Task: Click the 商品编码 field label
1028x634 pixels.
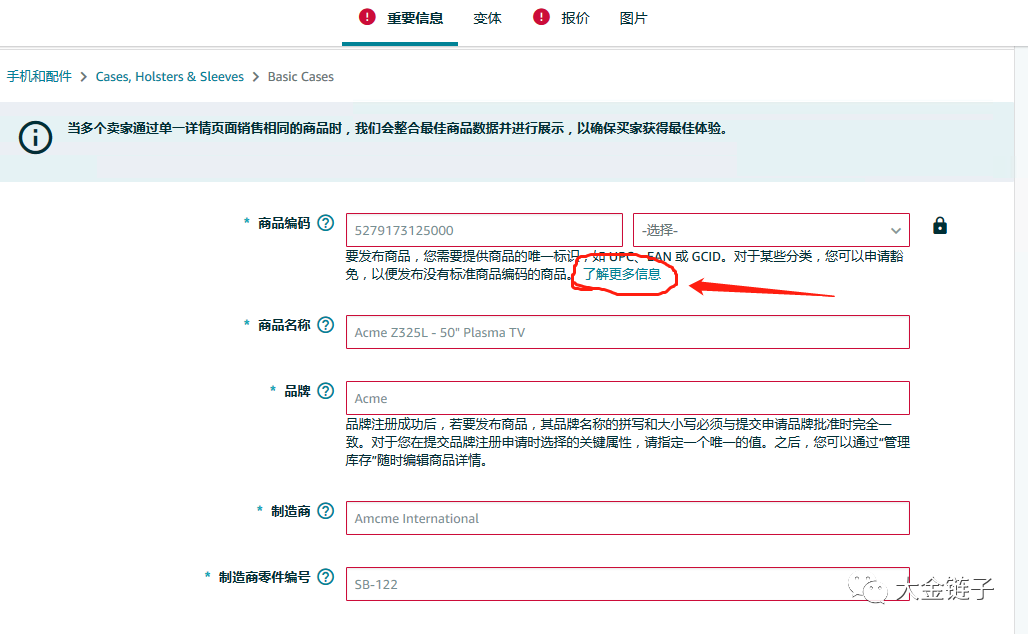Action: point(284,224)
